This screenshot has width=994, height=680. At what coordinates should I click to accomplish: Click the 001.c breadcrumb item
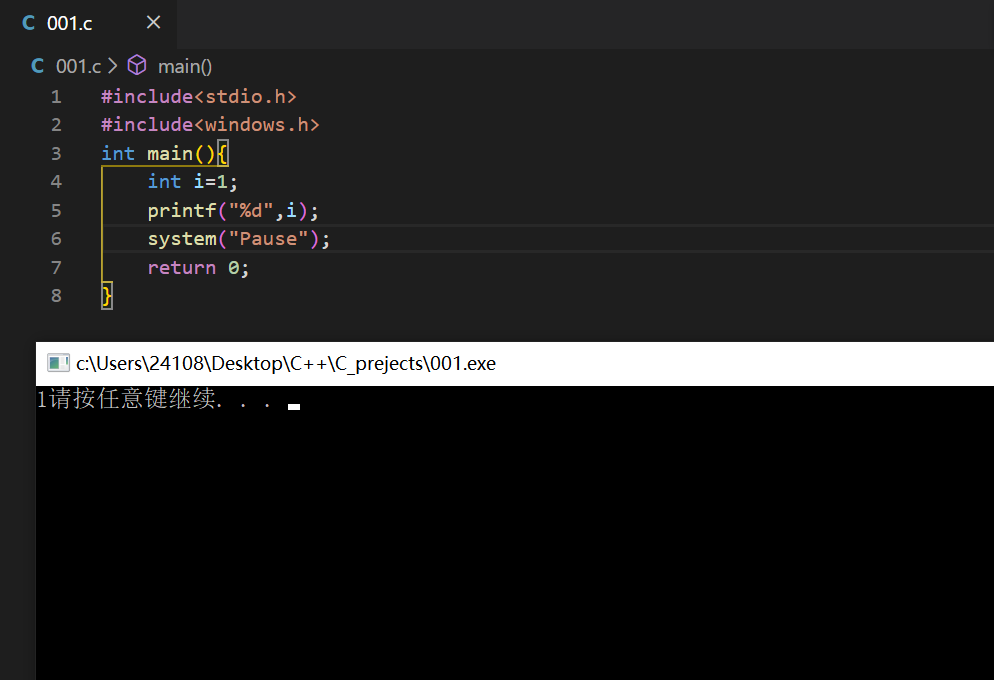[79, 67]
